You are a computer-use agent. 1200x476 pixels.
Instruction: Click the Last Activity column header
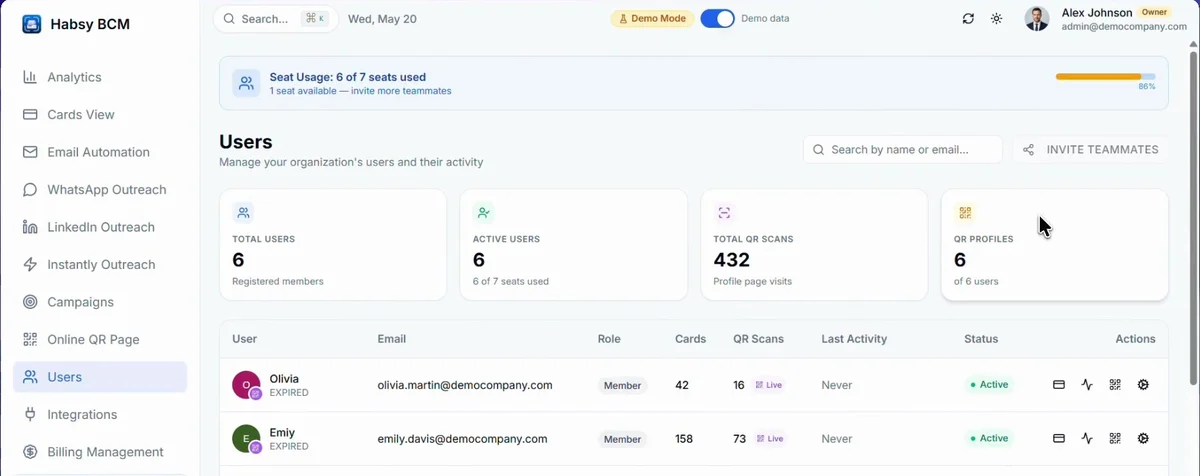(x=854, y=339)
